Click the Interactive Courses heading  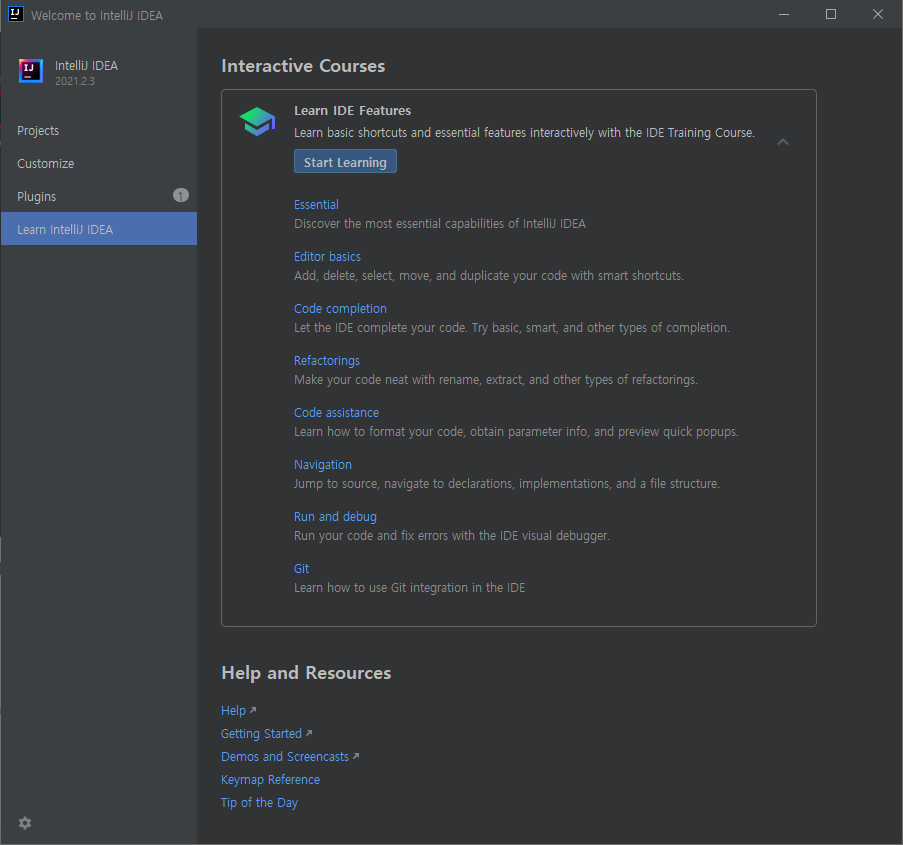click(303, 66)
